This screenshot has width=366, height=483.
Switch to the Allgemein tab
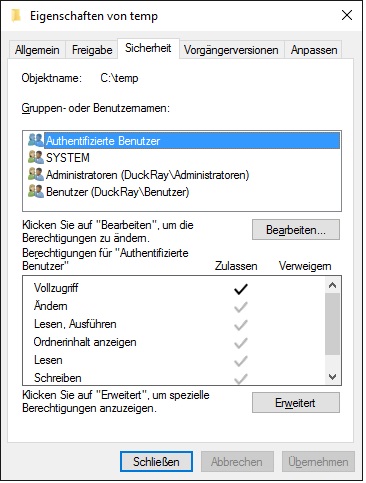37,50
